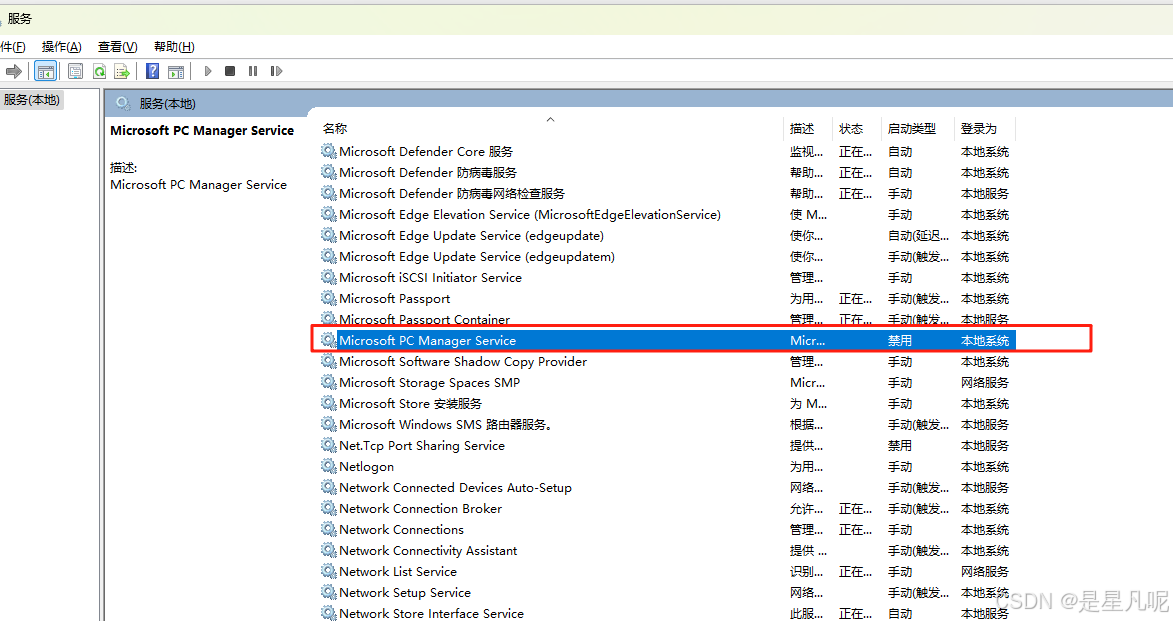Open Properties via the toolbar properties icon
The width and height of the screenshot is (1173, 621).
76,71
